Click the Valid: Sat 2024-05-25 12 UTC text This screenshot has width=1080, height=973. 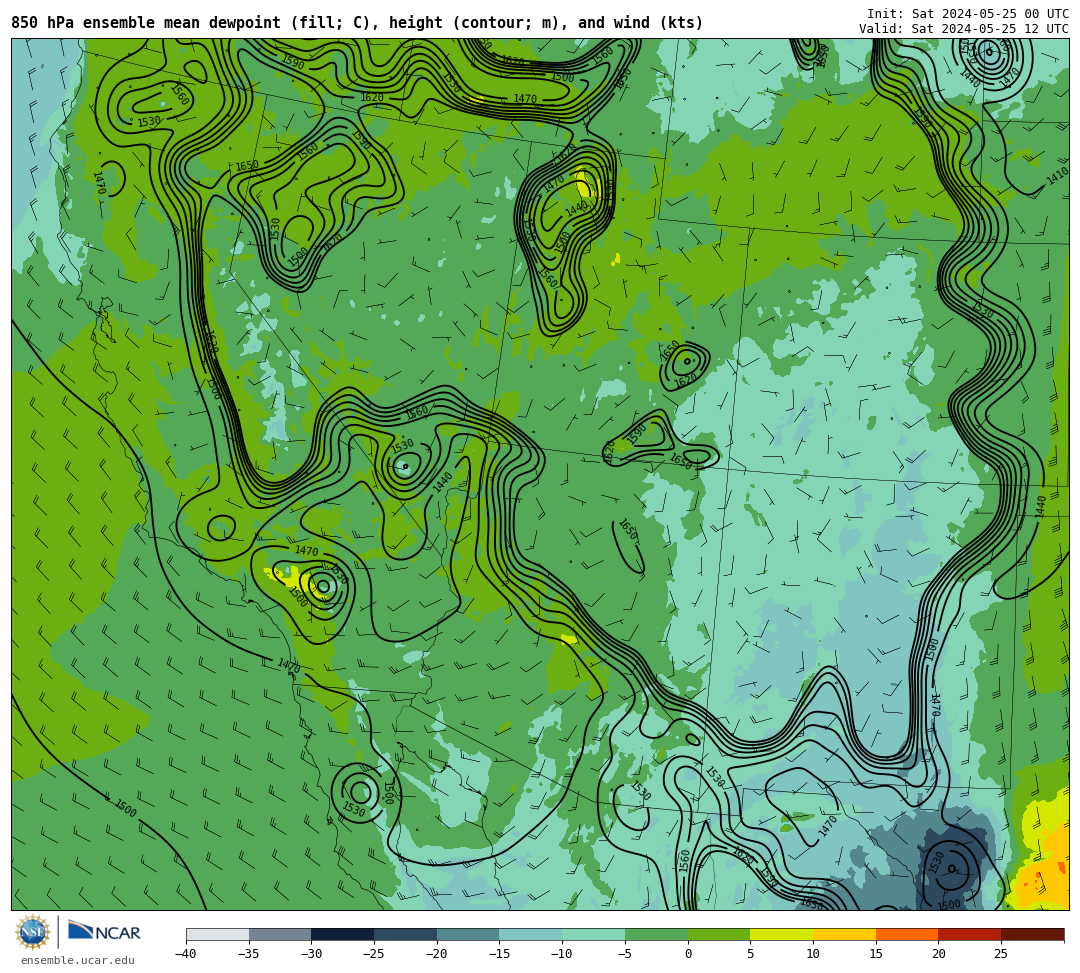[x=964, y=29]
